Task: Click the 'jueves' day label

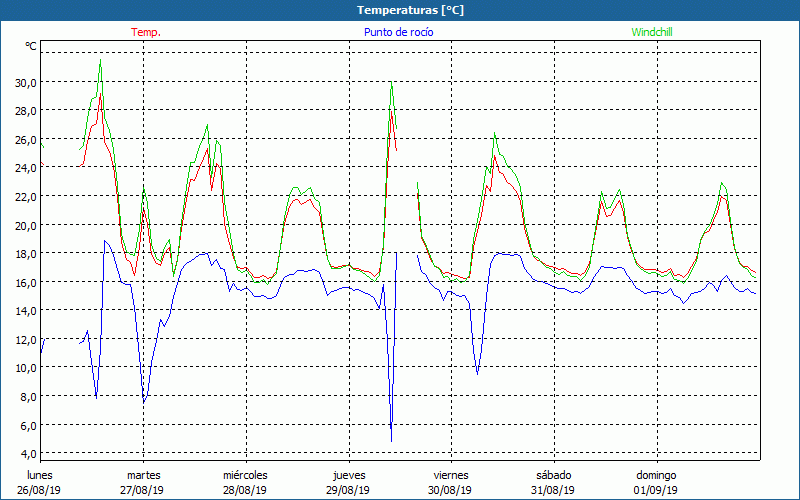Action: pyautogui.click(x=349, y=475)
